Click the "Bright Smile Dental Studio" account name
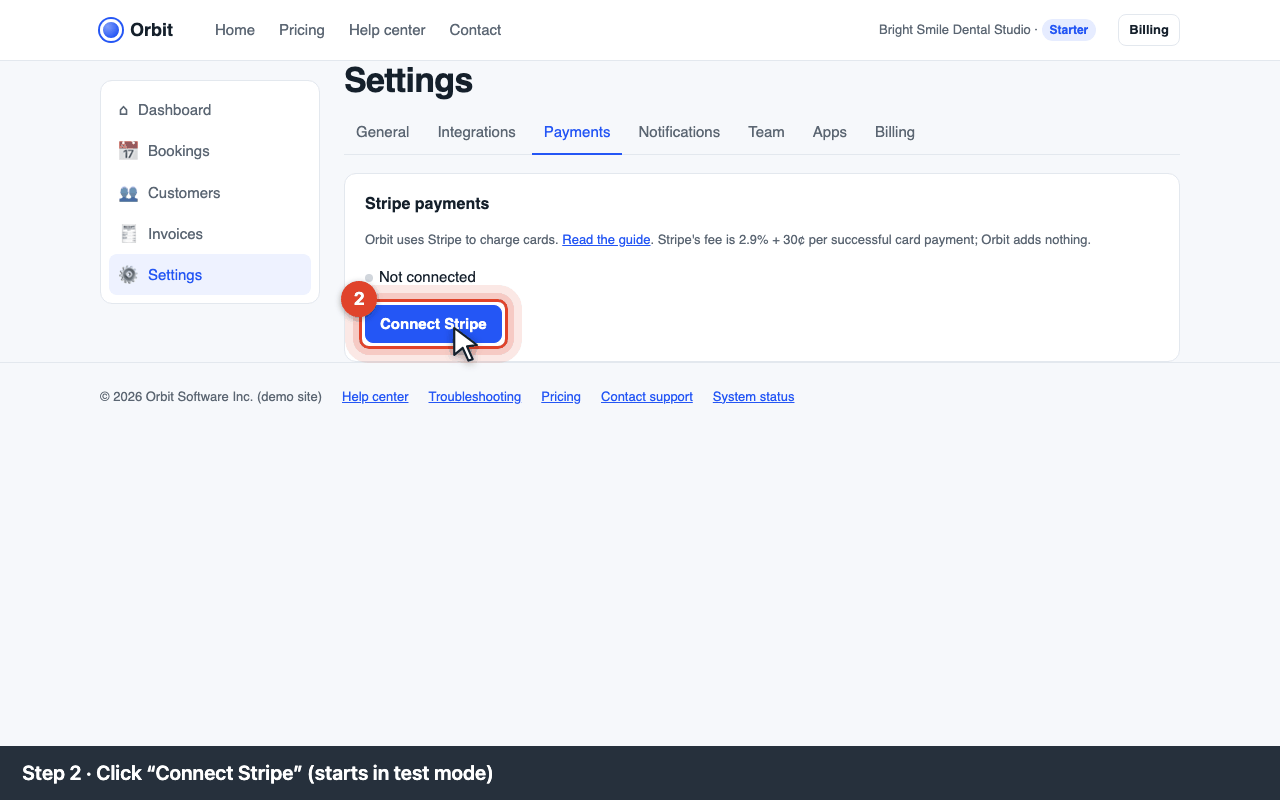The height and width of the screenshot is (800, 1280). pyautogui.click(x=955, y=30)
